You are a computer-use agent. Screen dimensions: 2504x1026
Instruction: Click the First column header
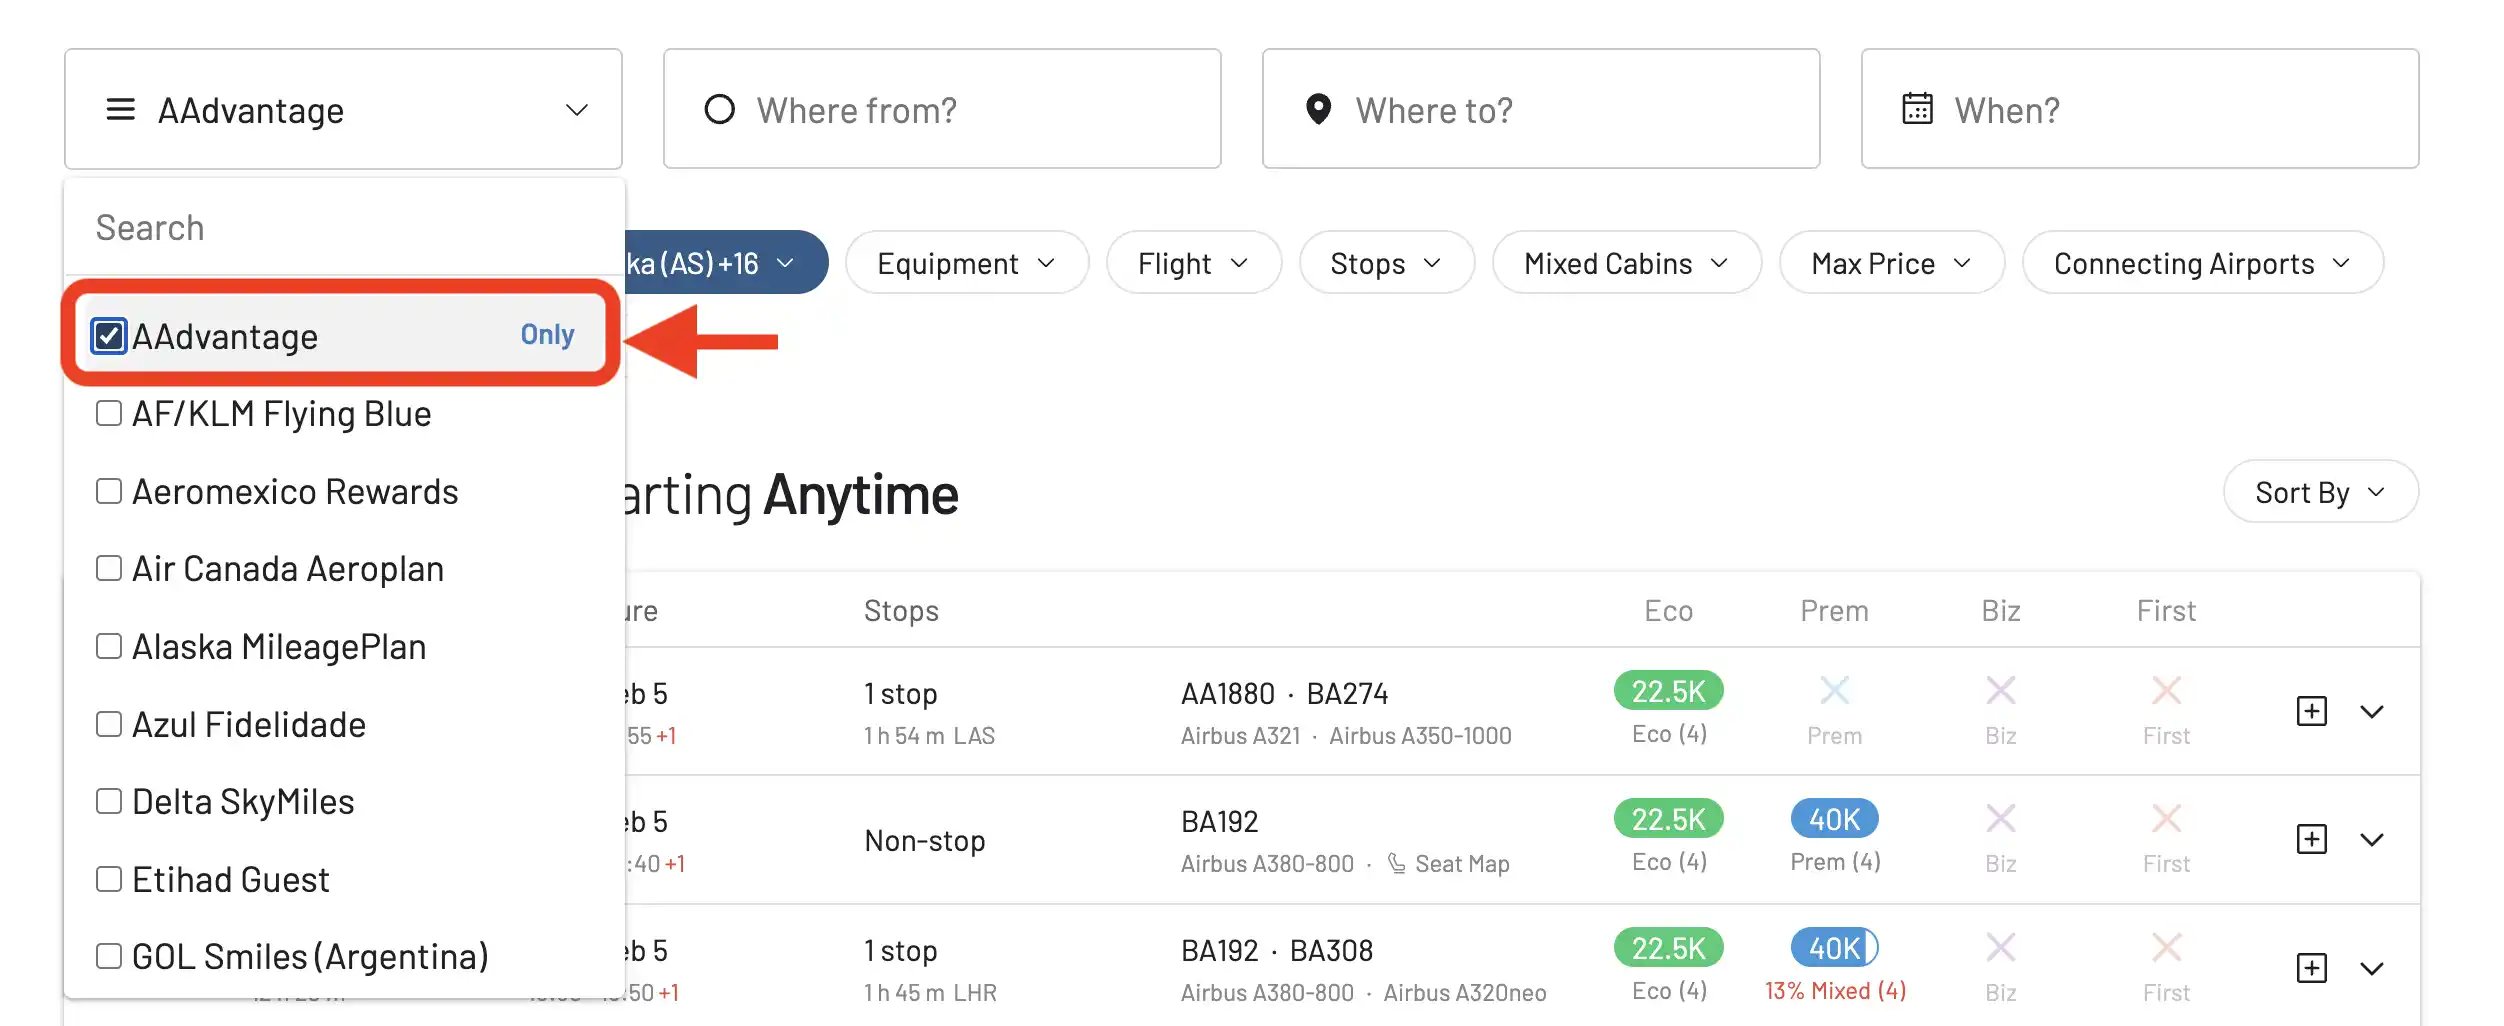[2166, 610]
